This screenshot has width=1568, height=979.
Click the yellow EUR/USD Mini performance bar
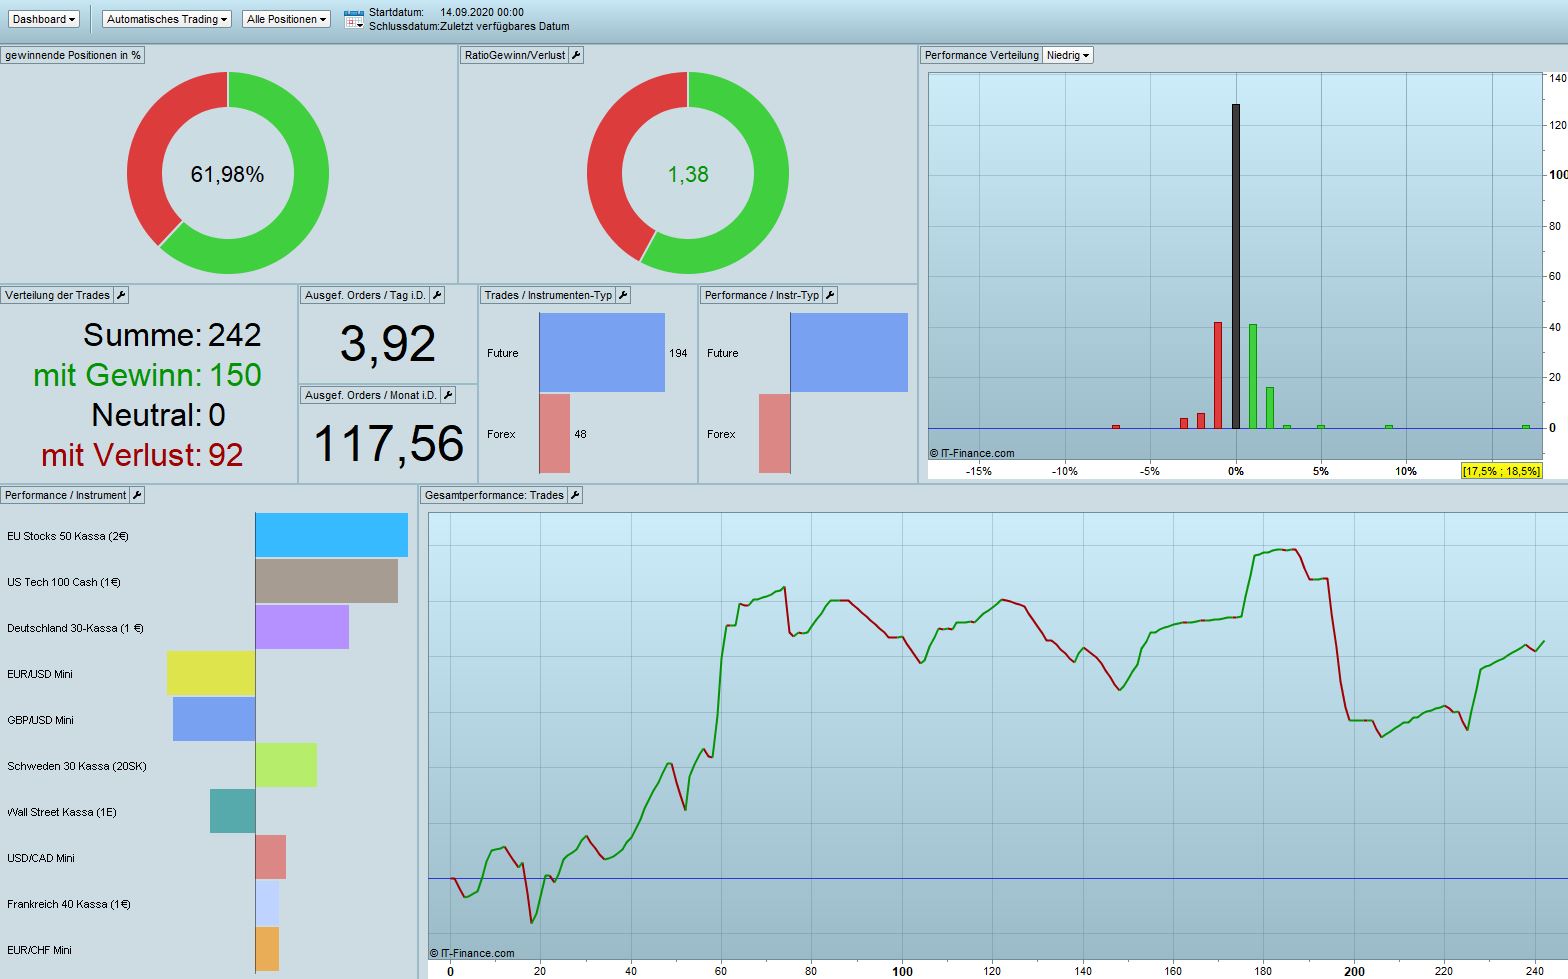click(x=211, y=673)
